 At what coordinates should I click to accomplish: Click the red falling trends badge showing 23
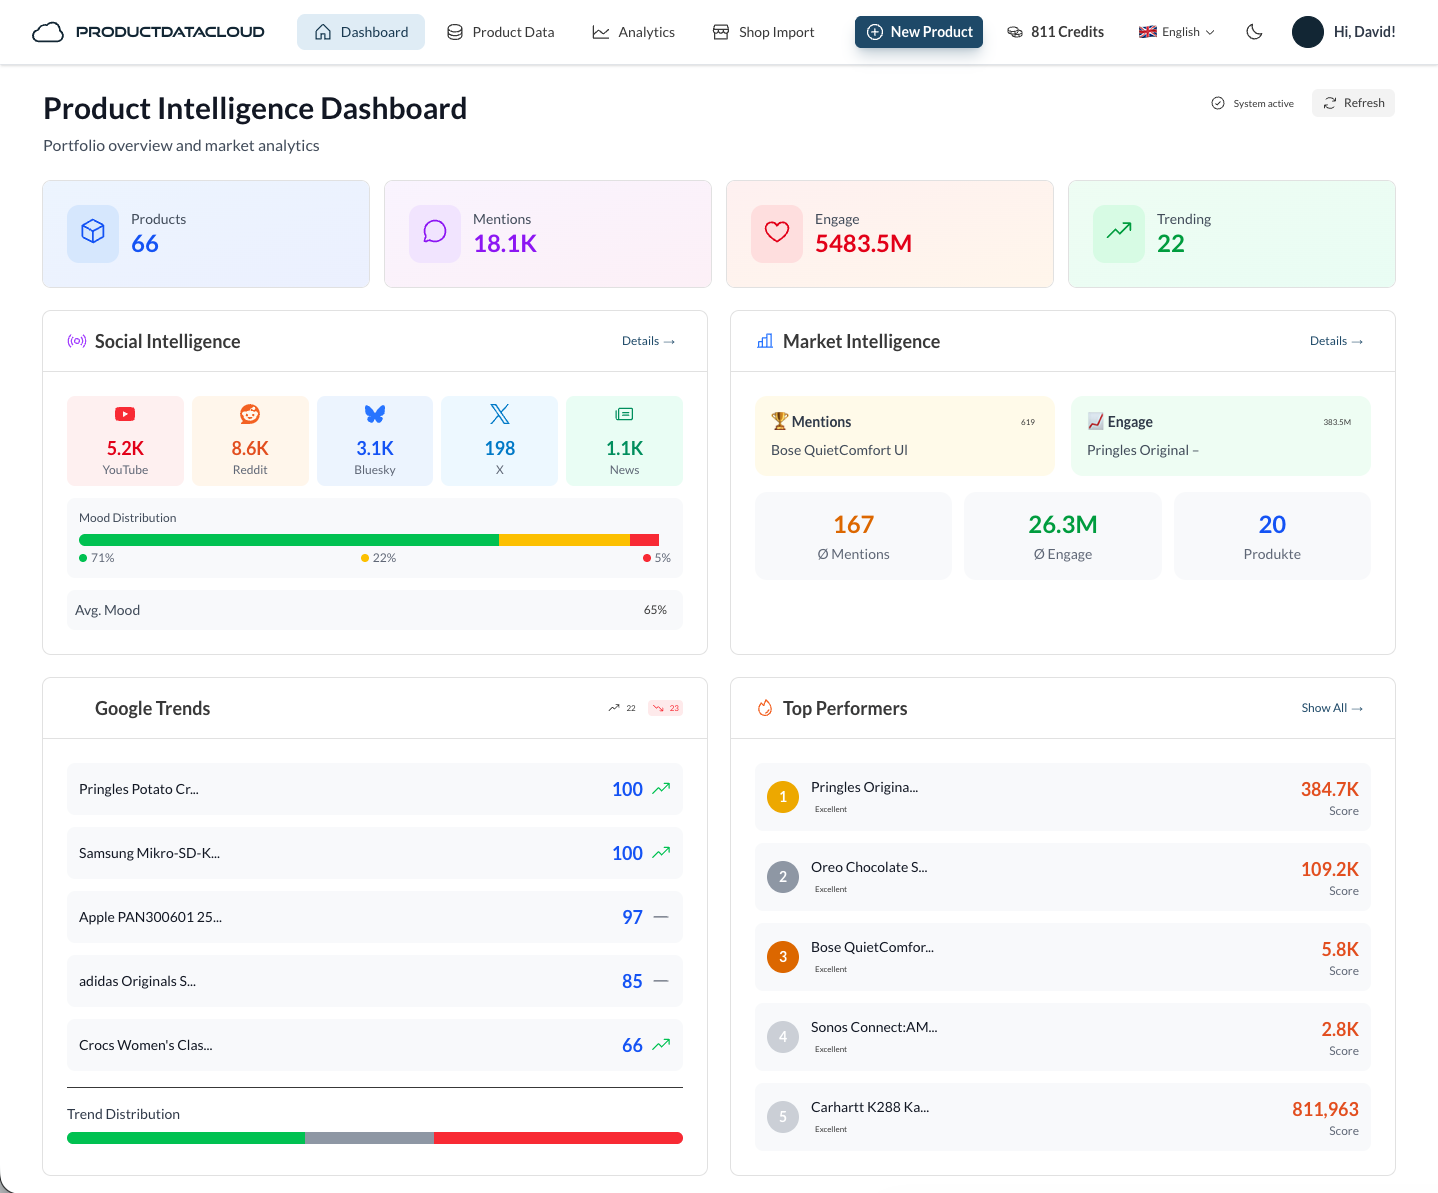point(666,708)
